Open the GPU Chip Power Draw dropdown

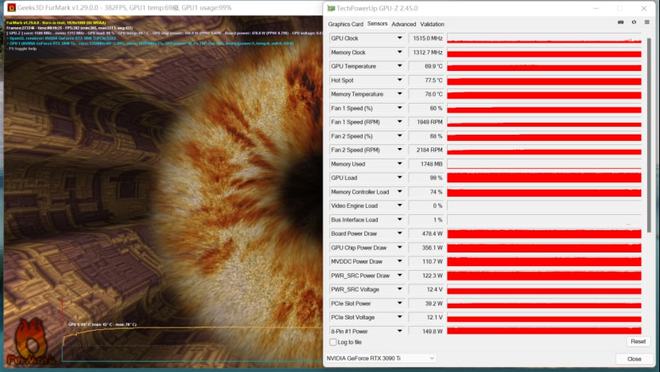tap(399, 247)
